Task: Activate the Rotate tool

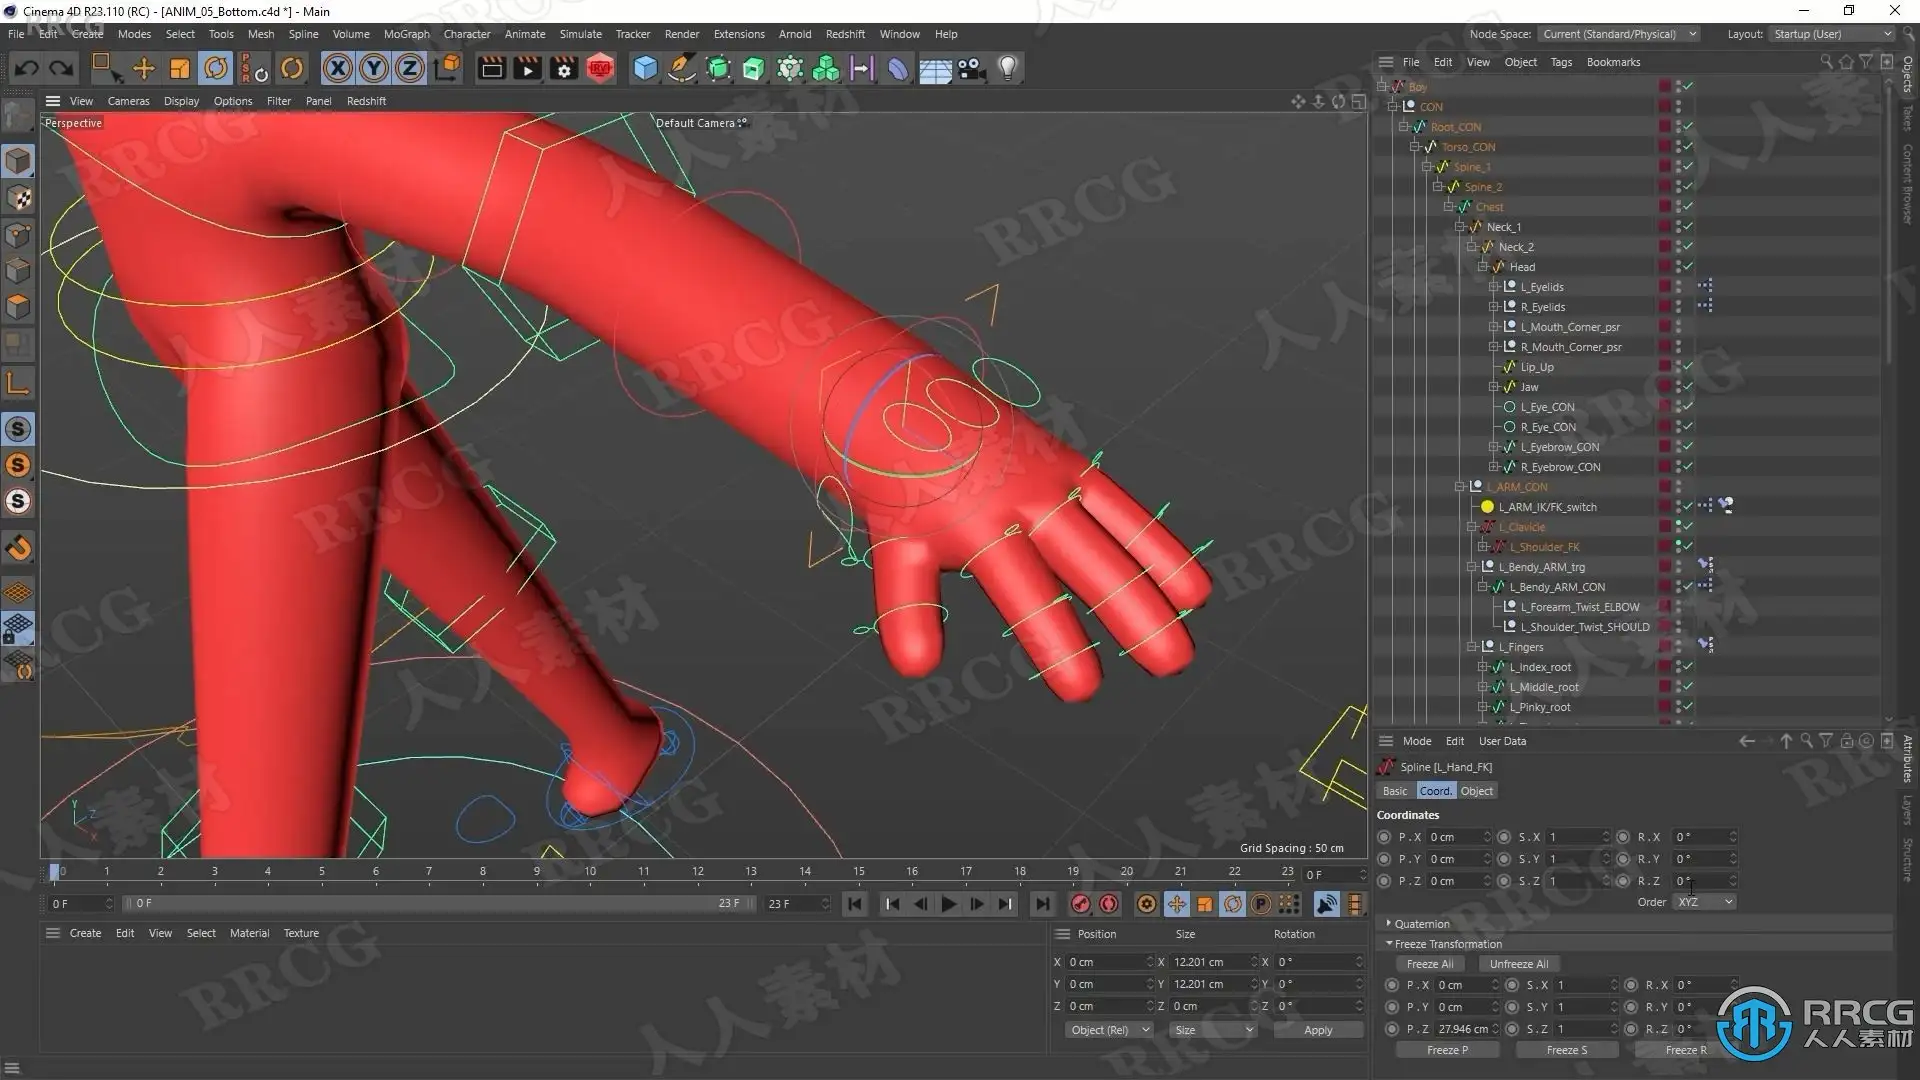Action: point(216,68)
